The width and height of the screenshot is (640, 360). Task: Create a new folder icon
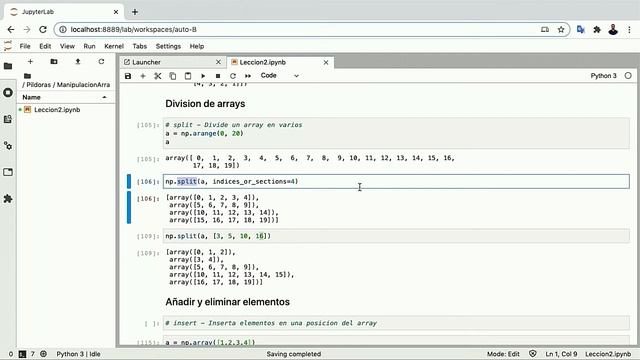pyautogui.click(x=54, y=62)
